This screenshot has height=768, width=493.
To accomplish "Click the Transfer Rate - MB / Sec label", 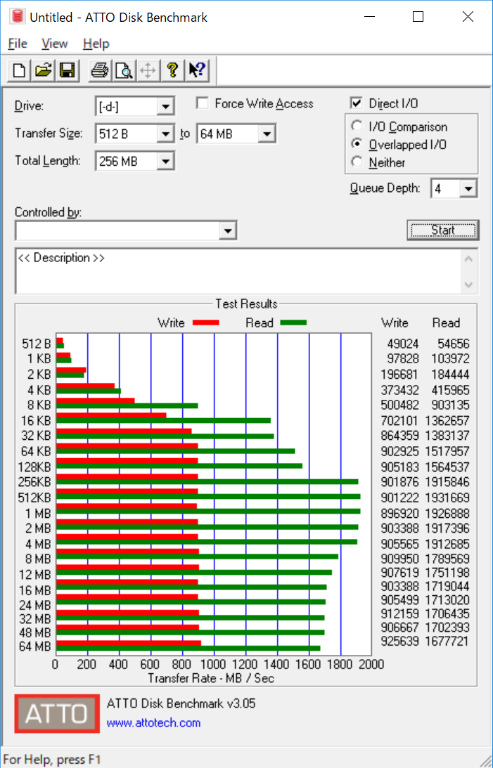I will [x=211, y=678].
